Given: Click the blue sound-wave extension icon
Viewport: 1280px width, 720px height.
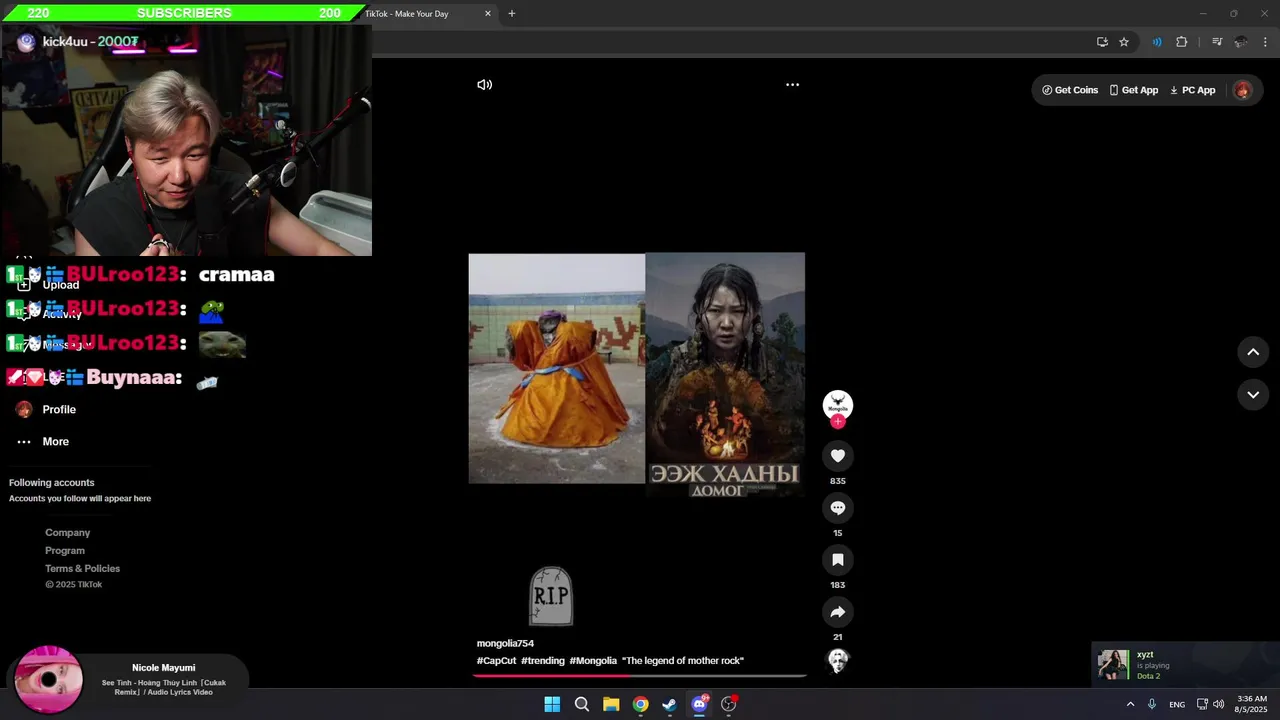Looking at the screenshot, I should tap(1157, 42).
